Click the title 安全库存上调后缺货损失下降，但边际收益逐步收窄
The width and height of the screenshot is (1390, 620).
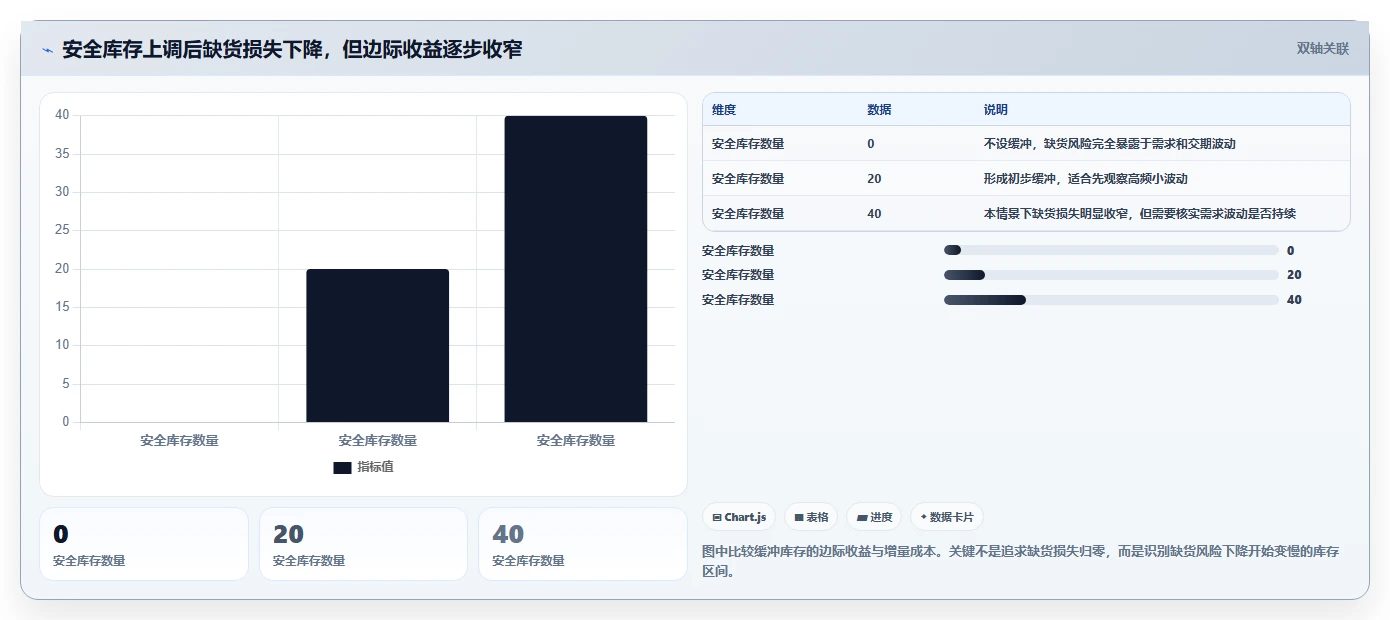292,49
